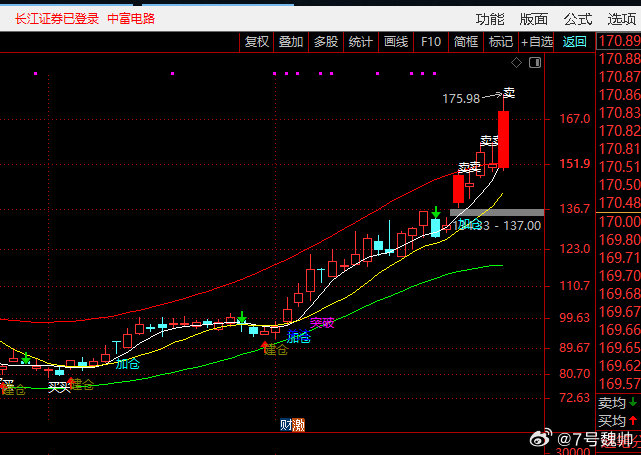Screen dimensions: 641x455
Task: Select the 169.62 price row
Action: tap(619, 366)
